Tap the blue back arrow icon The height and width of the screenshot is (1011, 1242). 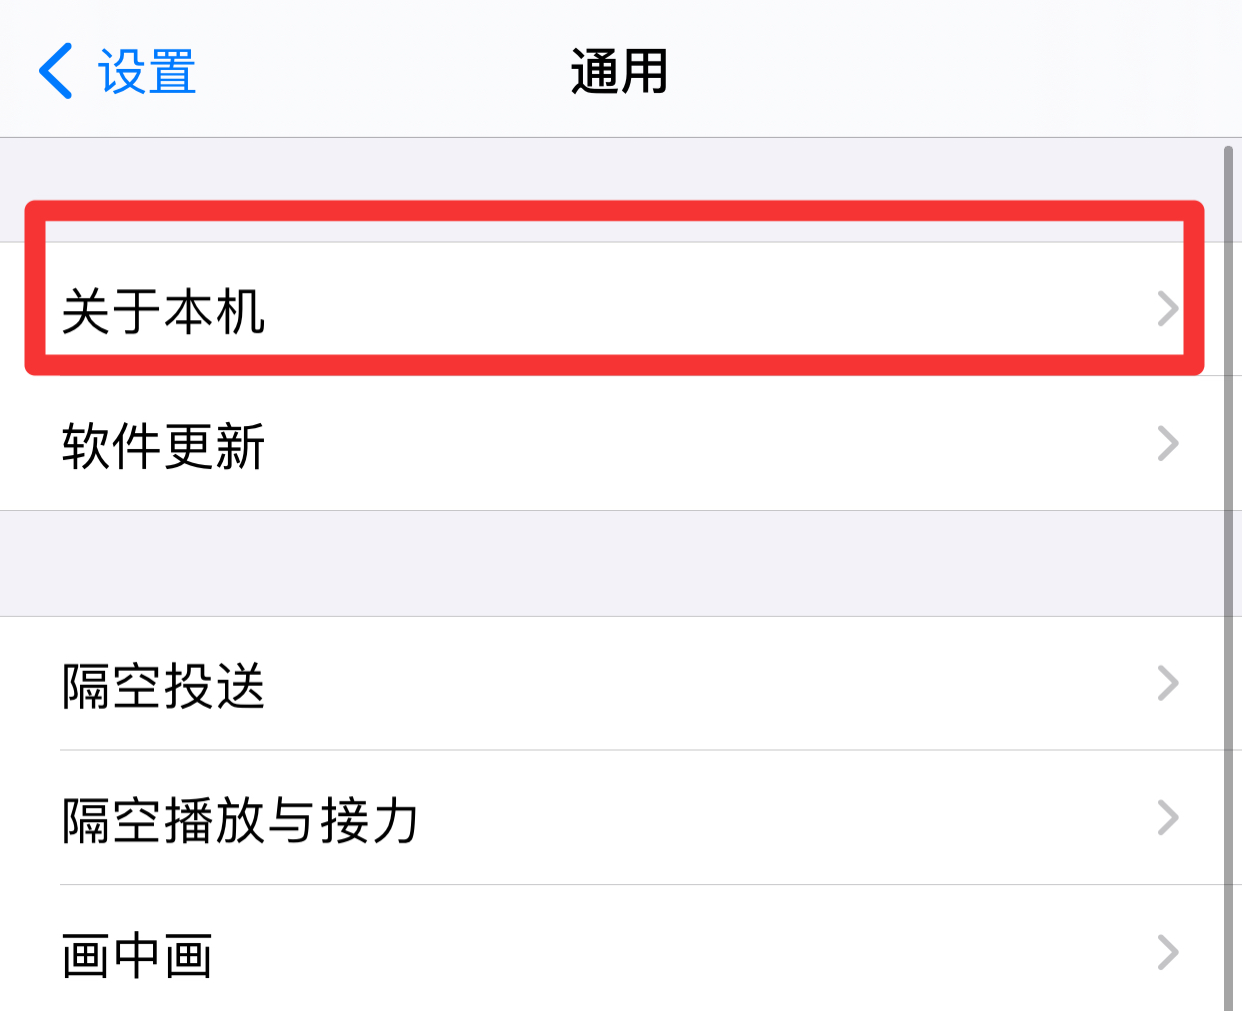(55, 71)
